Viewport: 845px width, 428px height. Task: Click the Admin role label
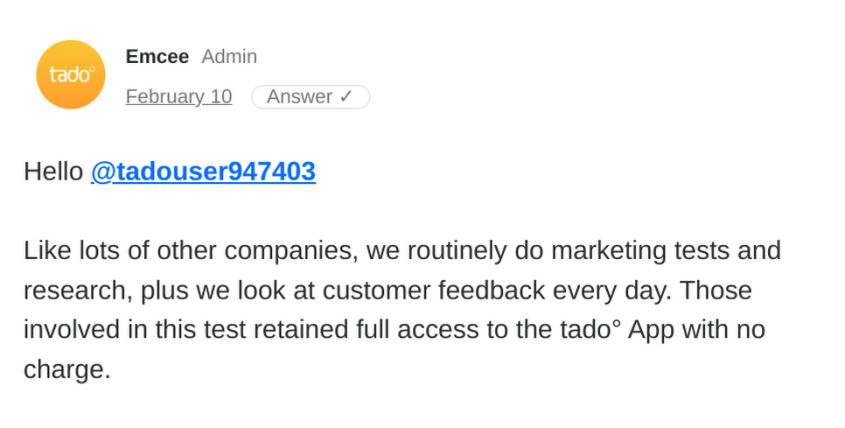tap(230, 57)
